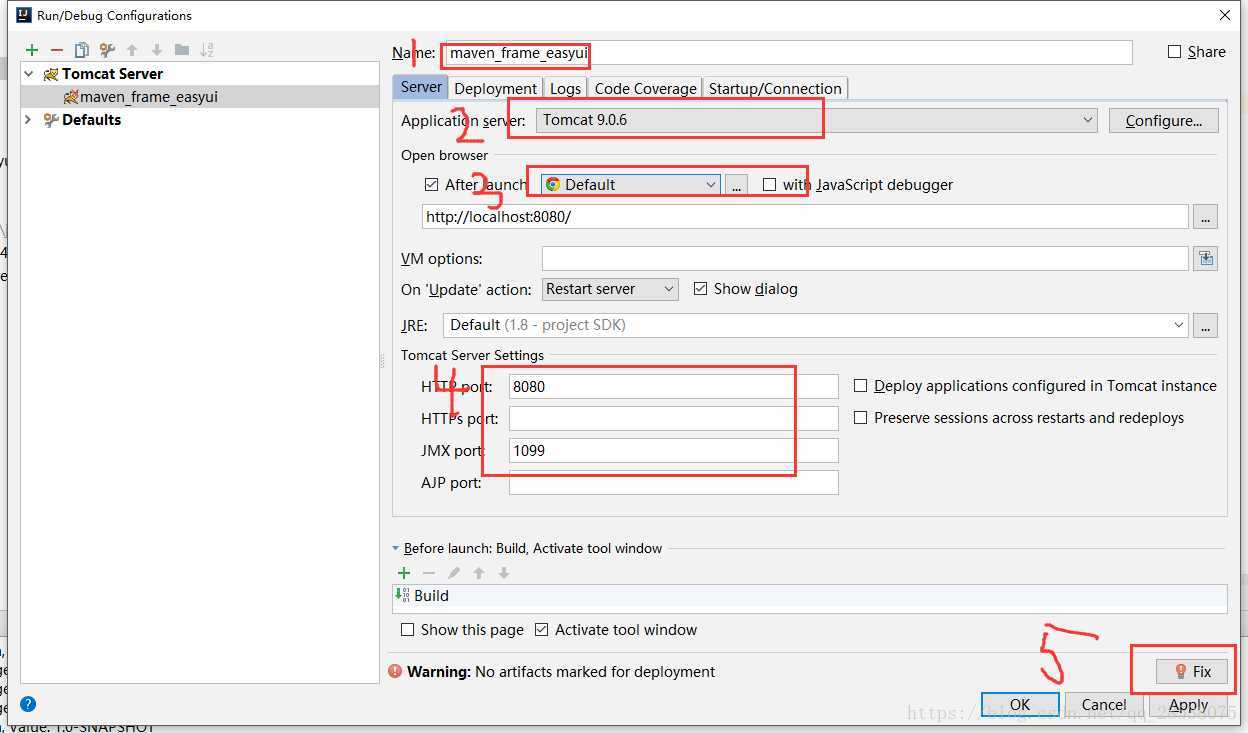Switch to Startup/Connection tab

coord(775,88)
